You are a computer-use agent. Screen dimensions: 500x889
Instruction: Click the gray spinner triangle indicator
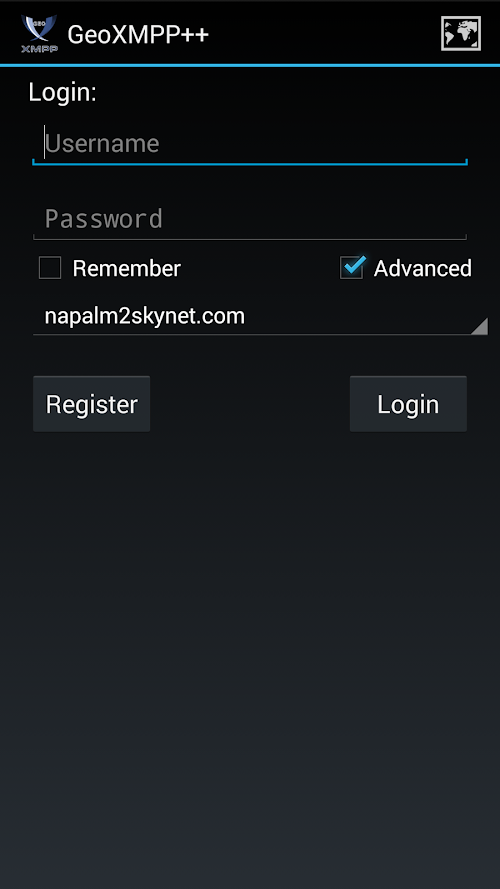[x=479, y=326]
